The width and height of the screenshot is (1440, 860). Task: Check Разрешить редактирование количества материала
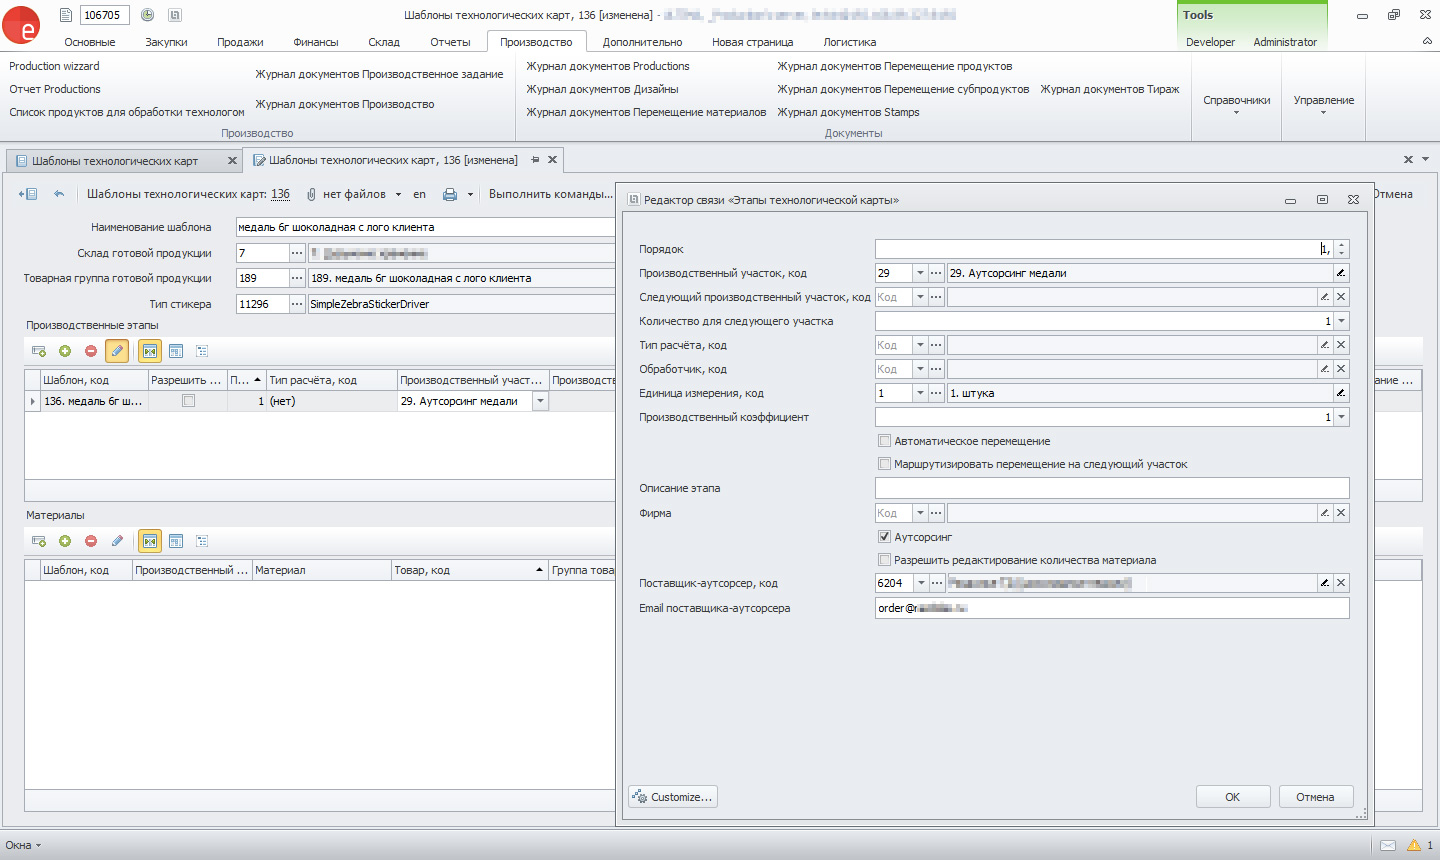[884, 560]
